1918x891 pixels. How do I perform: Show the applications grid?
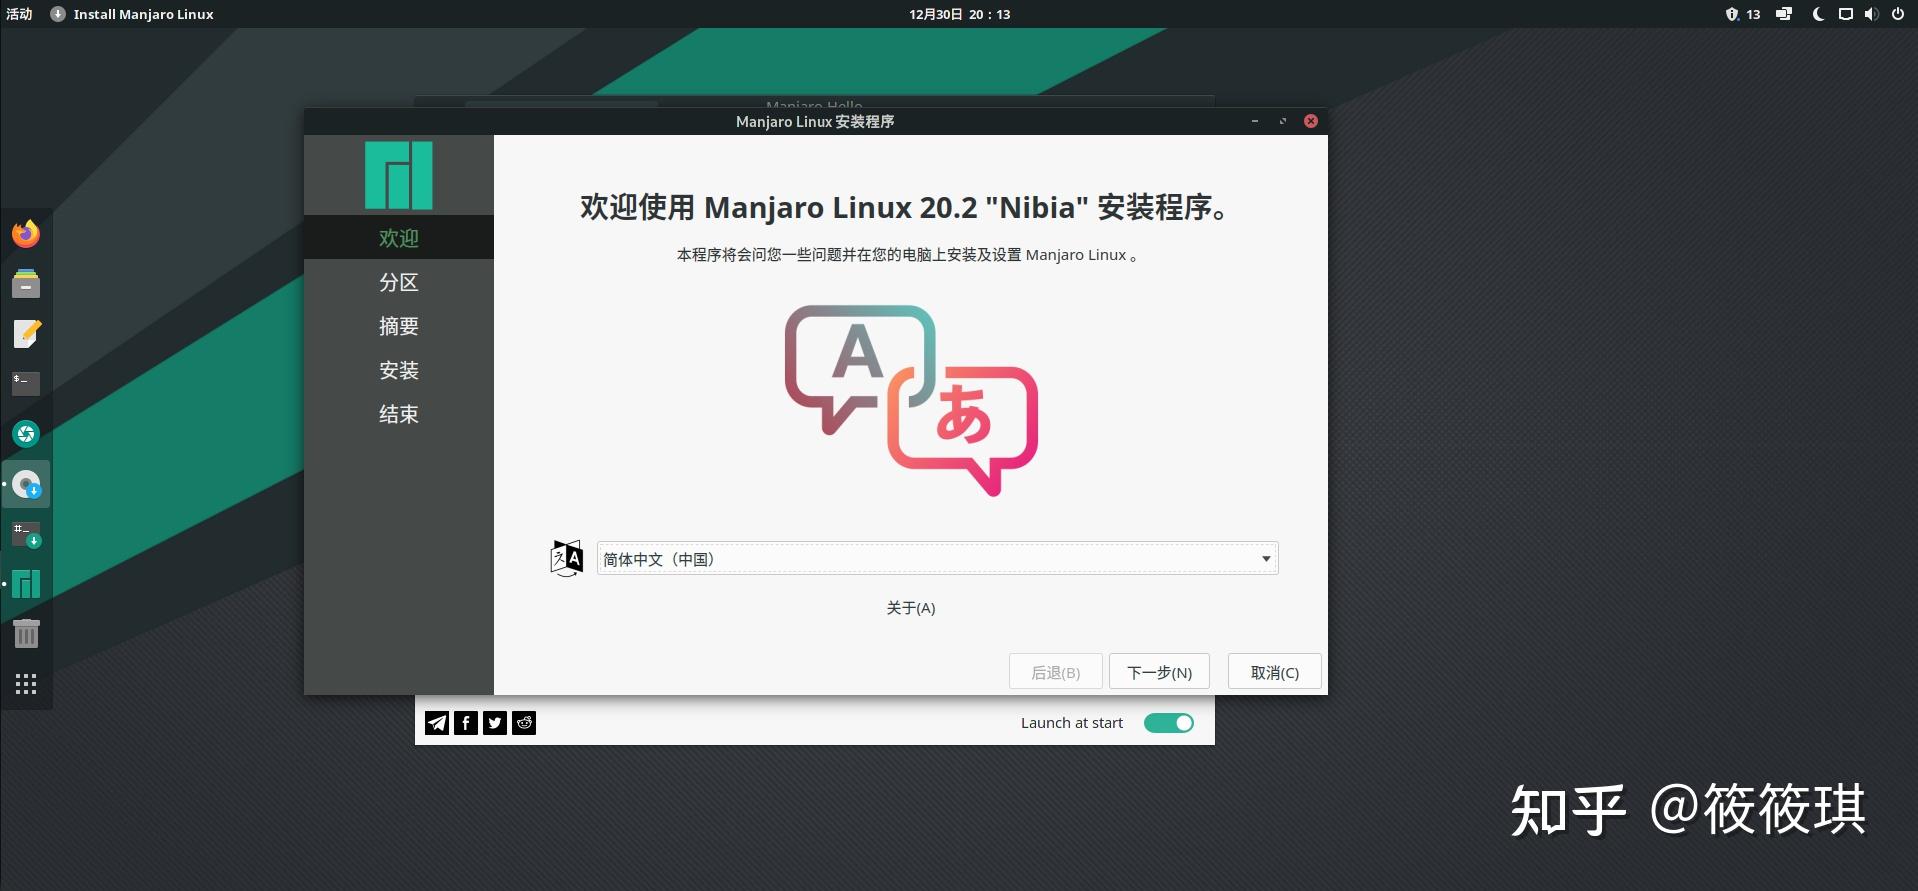pos(26,684)
